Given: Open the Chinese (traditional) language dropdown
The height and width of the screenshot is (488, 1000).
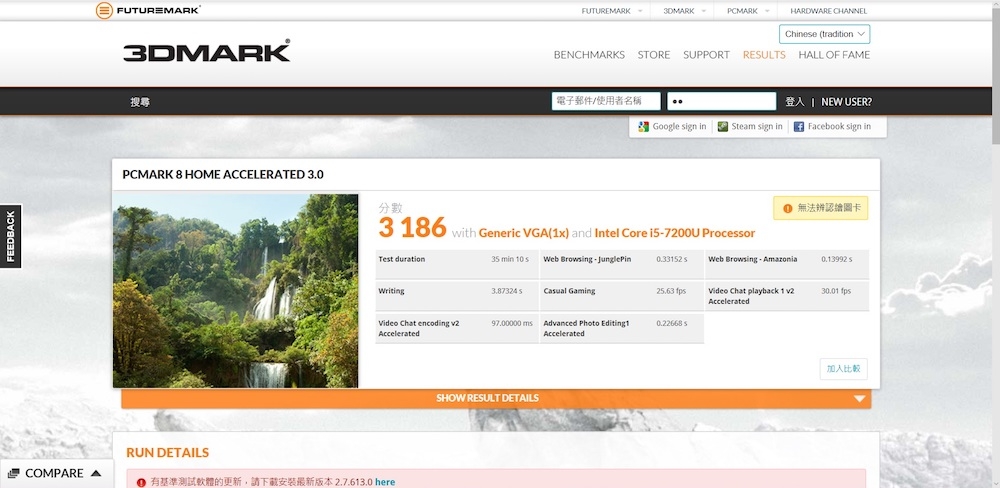Looking at the screenshot, I should (x=824, y=34).
